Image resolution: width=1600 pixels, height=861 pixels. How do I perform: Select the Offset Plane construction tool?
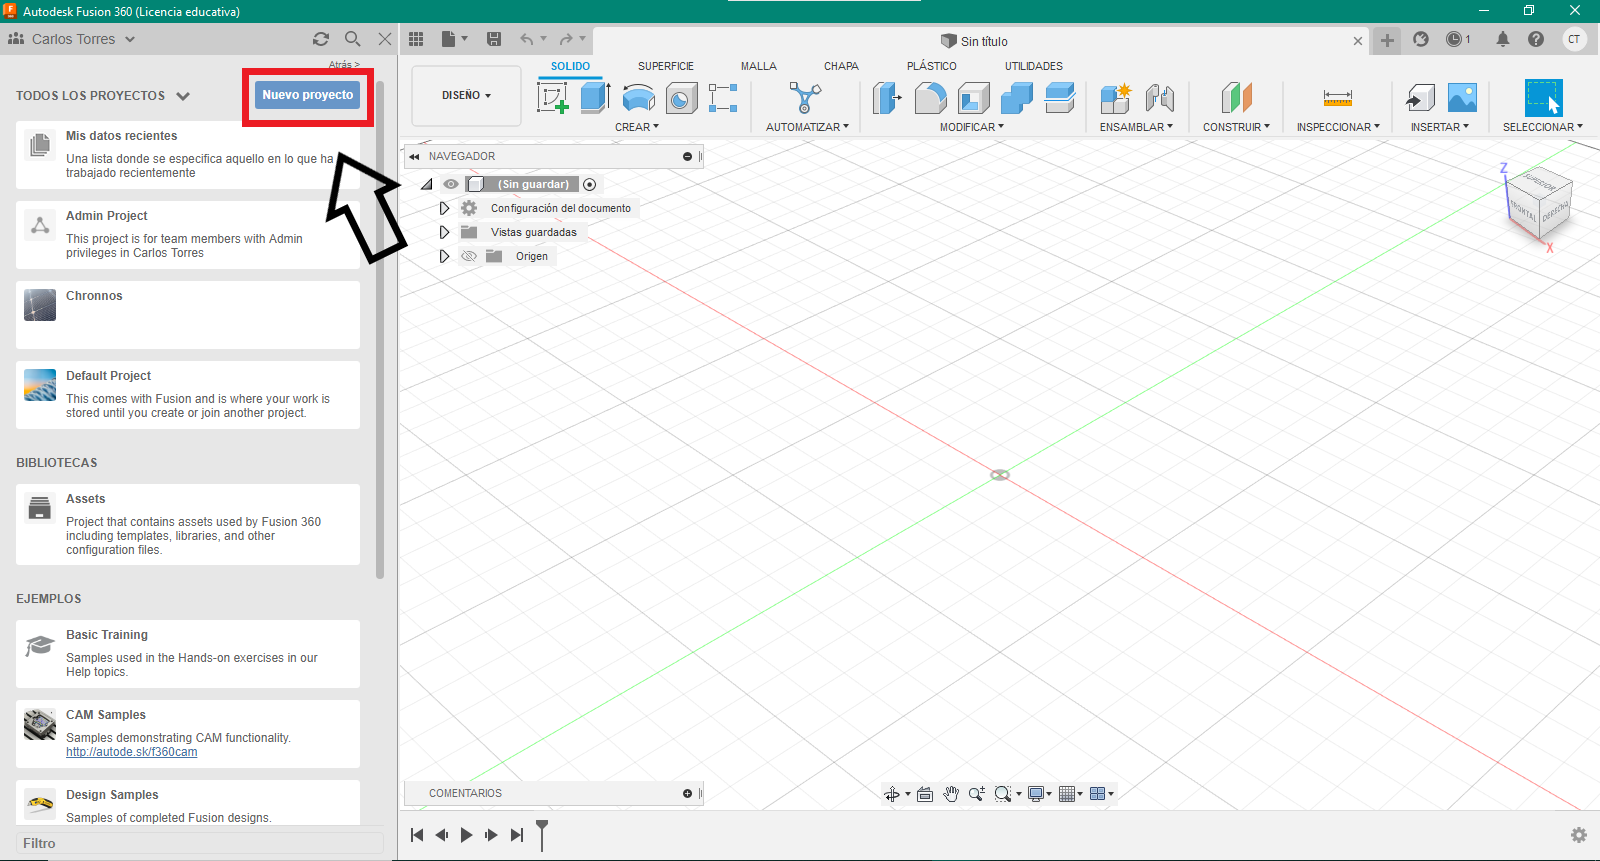(1236, 98)
